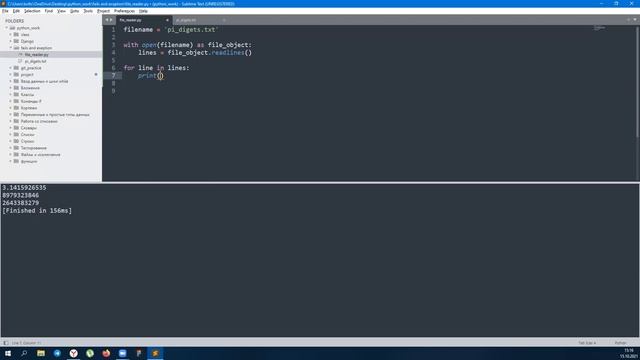Open Yandex Browser from the taskbar
This screenshot has width=640, height=360.
coord(73,353)
